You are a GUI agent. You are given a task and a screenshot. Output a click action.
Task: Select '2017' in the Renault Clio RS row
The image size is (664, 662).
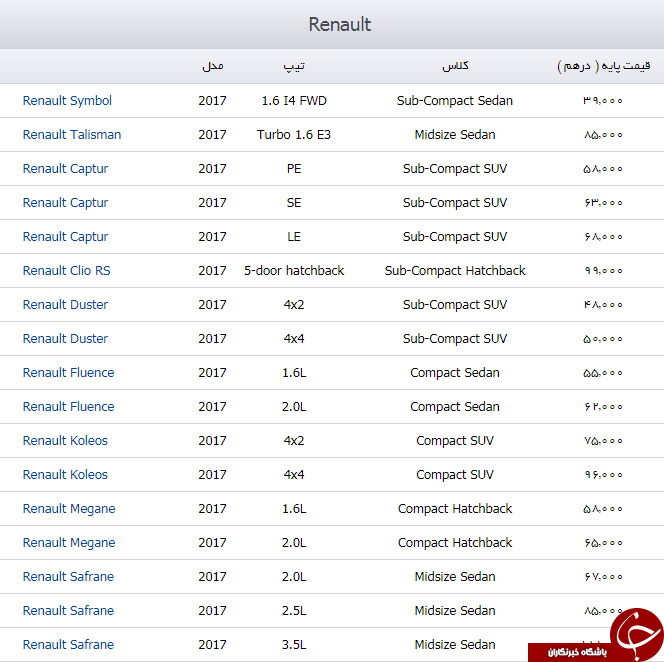click(x=212, y=271)
